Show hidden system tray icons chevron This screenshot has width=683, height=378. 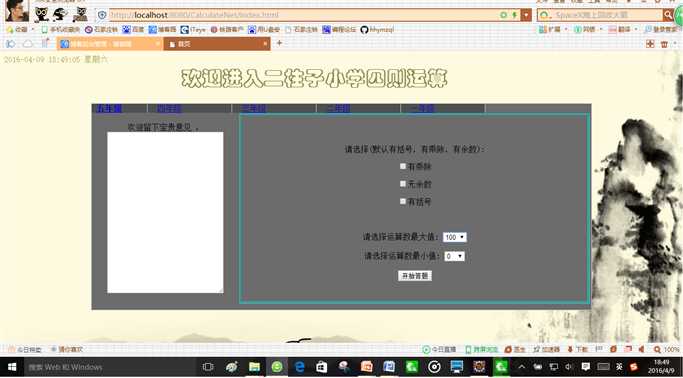click(x=521, y=367)
